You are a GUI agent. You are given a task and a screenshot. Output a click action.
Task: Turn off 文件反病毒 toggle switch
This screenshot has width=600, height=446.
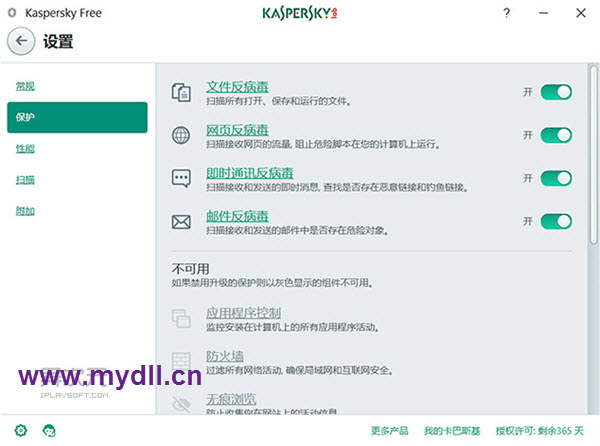556,92
